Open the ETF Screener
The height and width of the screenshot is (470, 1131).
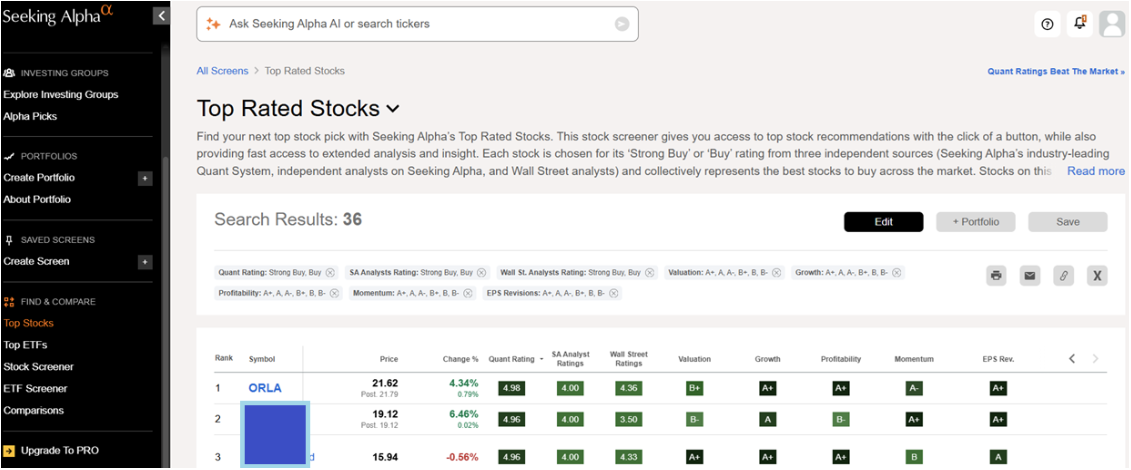(x=35, y=388)
